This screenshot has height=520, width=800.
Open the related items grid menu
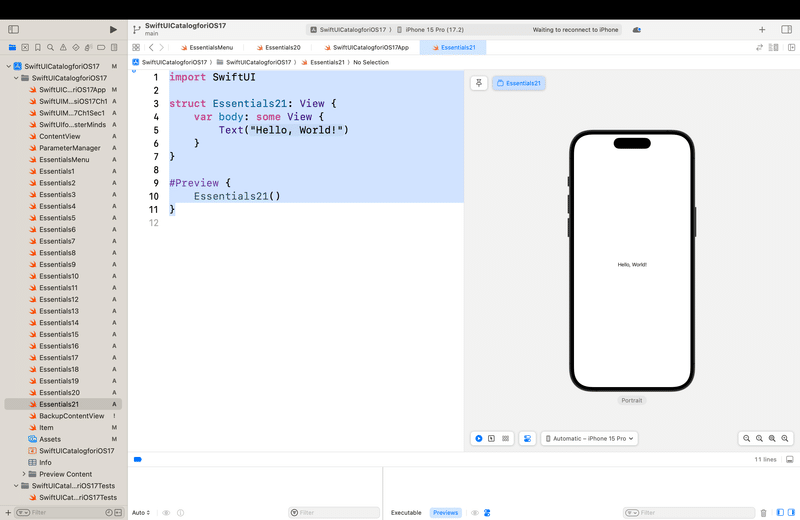click(x=136, y=47)
